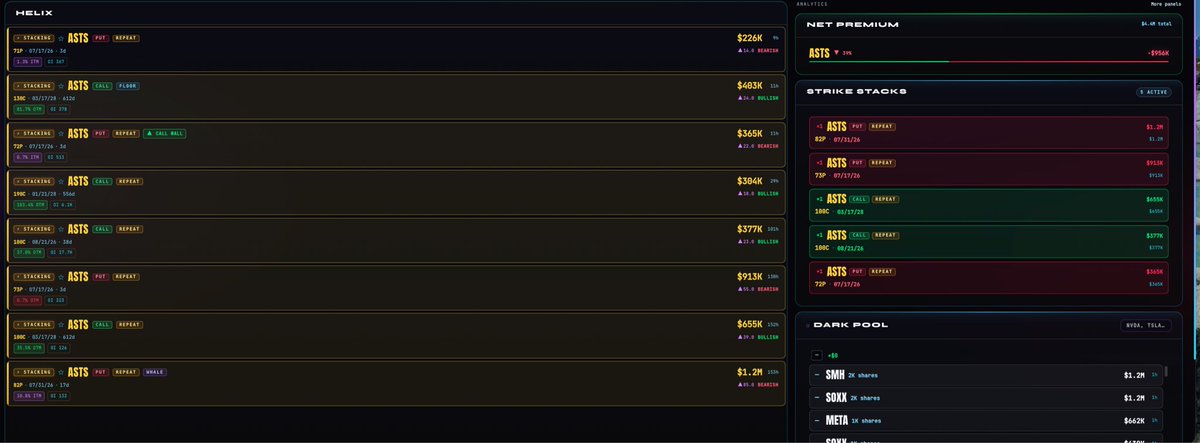Image resolution: width=1200 pixels, height=443 pixels.
Task: Click STACKING badge on the 82P whale row
Action: [33, 372]
